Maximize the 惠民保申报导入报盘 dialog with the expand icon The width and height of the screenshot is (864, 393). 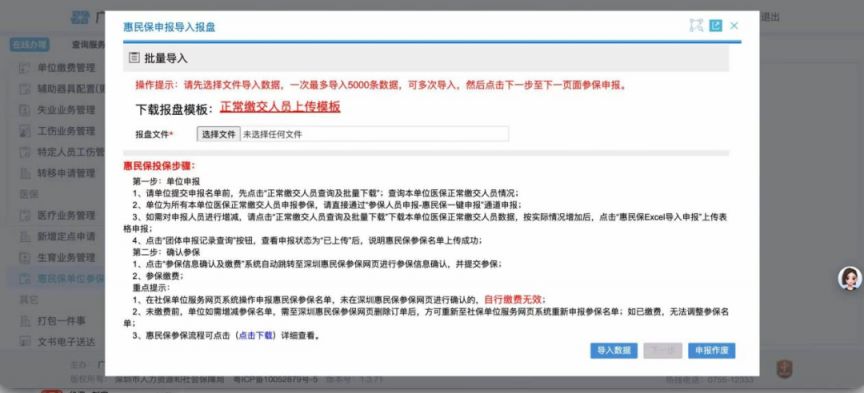(x=696, y=25)
